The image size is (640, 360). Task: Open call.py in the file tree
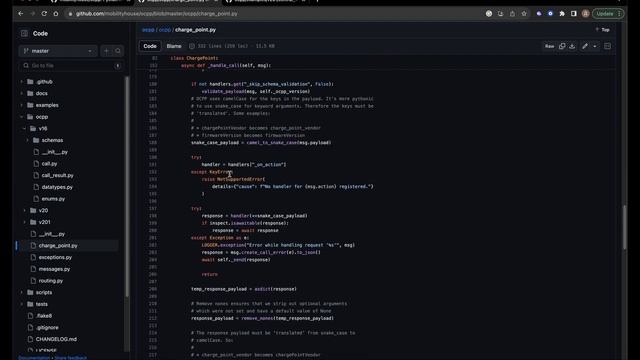tap(49, 164)
